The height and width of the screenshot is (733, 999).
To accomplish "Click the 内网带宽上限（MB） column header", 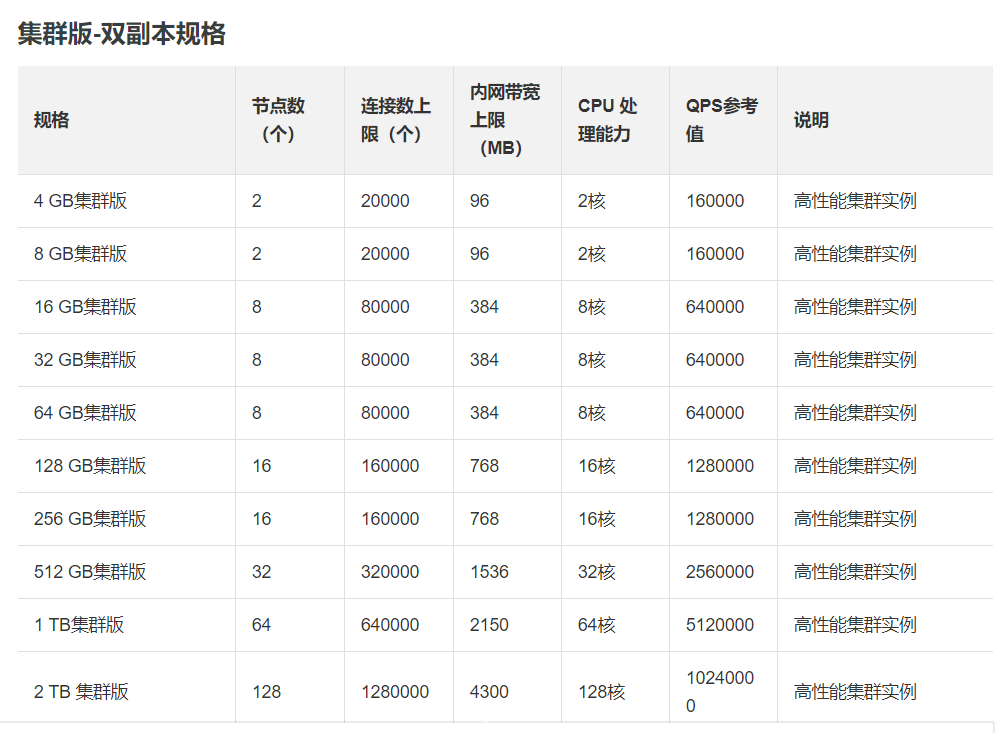I will pos(505,120).
